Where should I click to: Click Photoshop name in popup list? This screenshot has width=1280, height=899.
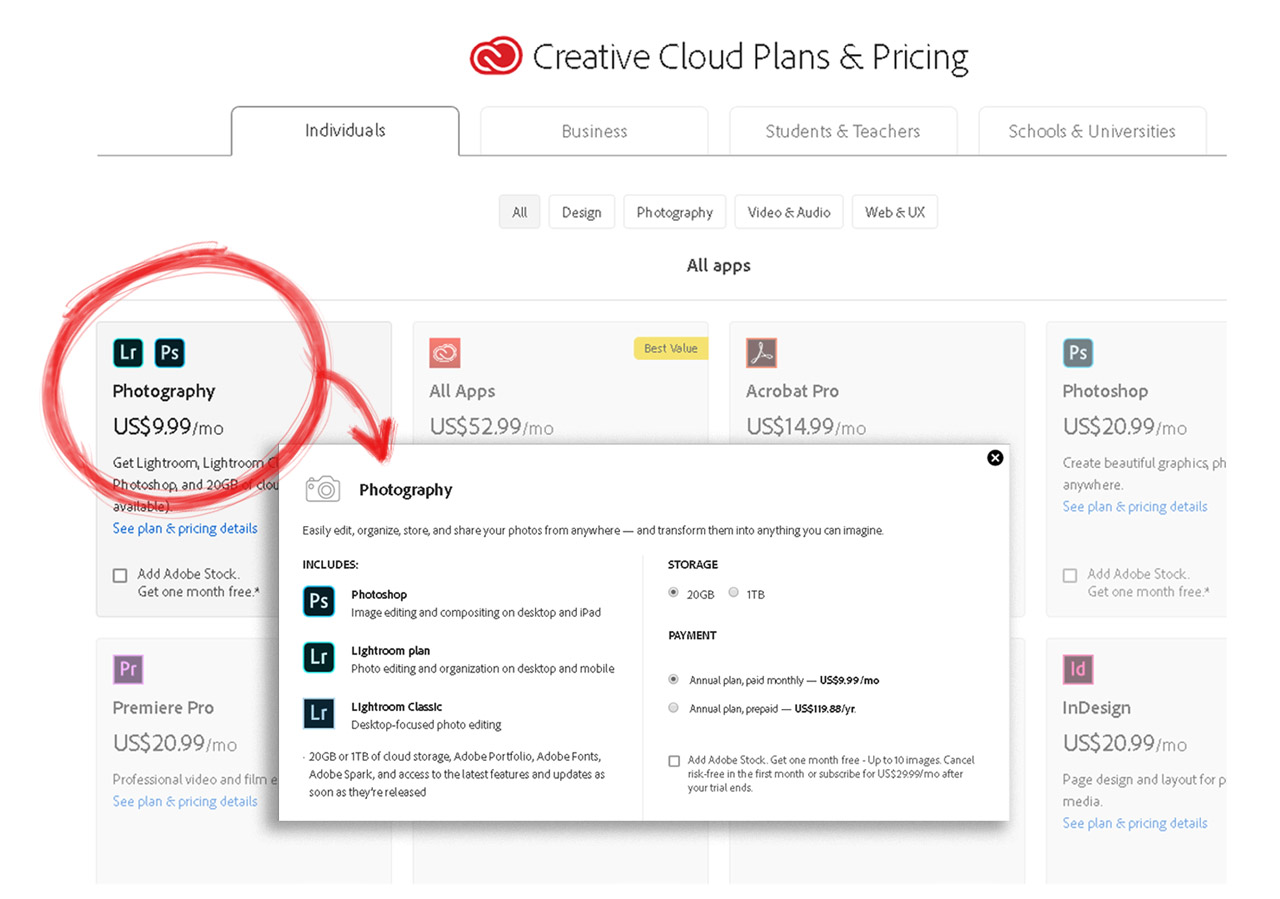click(379, 594)
